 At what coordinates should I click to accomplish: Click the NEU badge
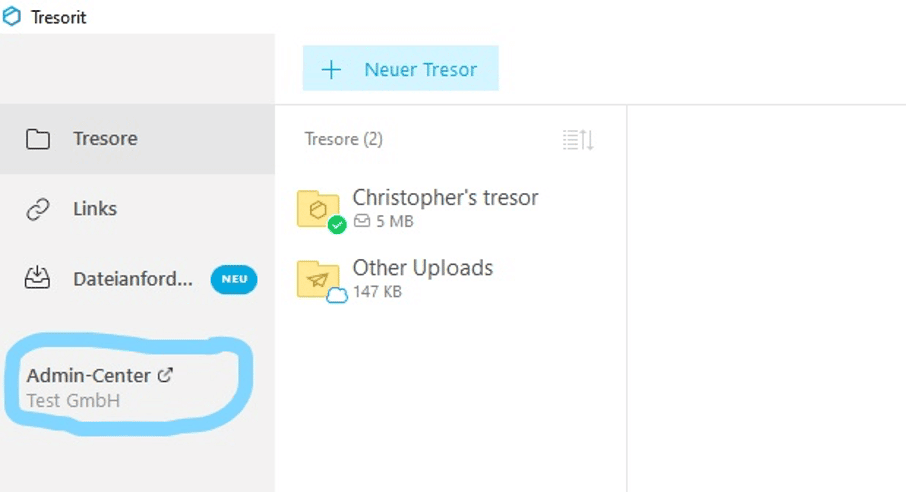234,279
